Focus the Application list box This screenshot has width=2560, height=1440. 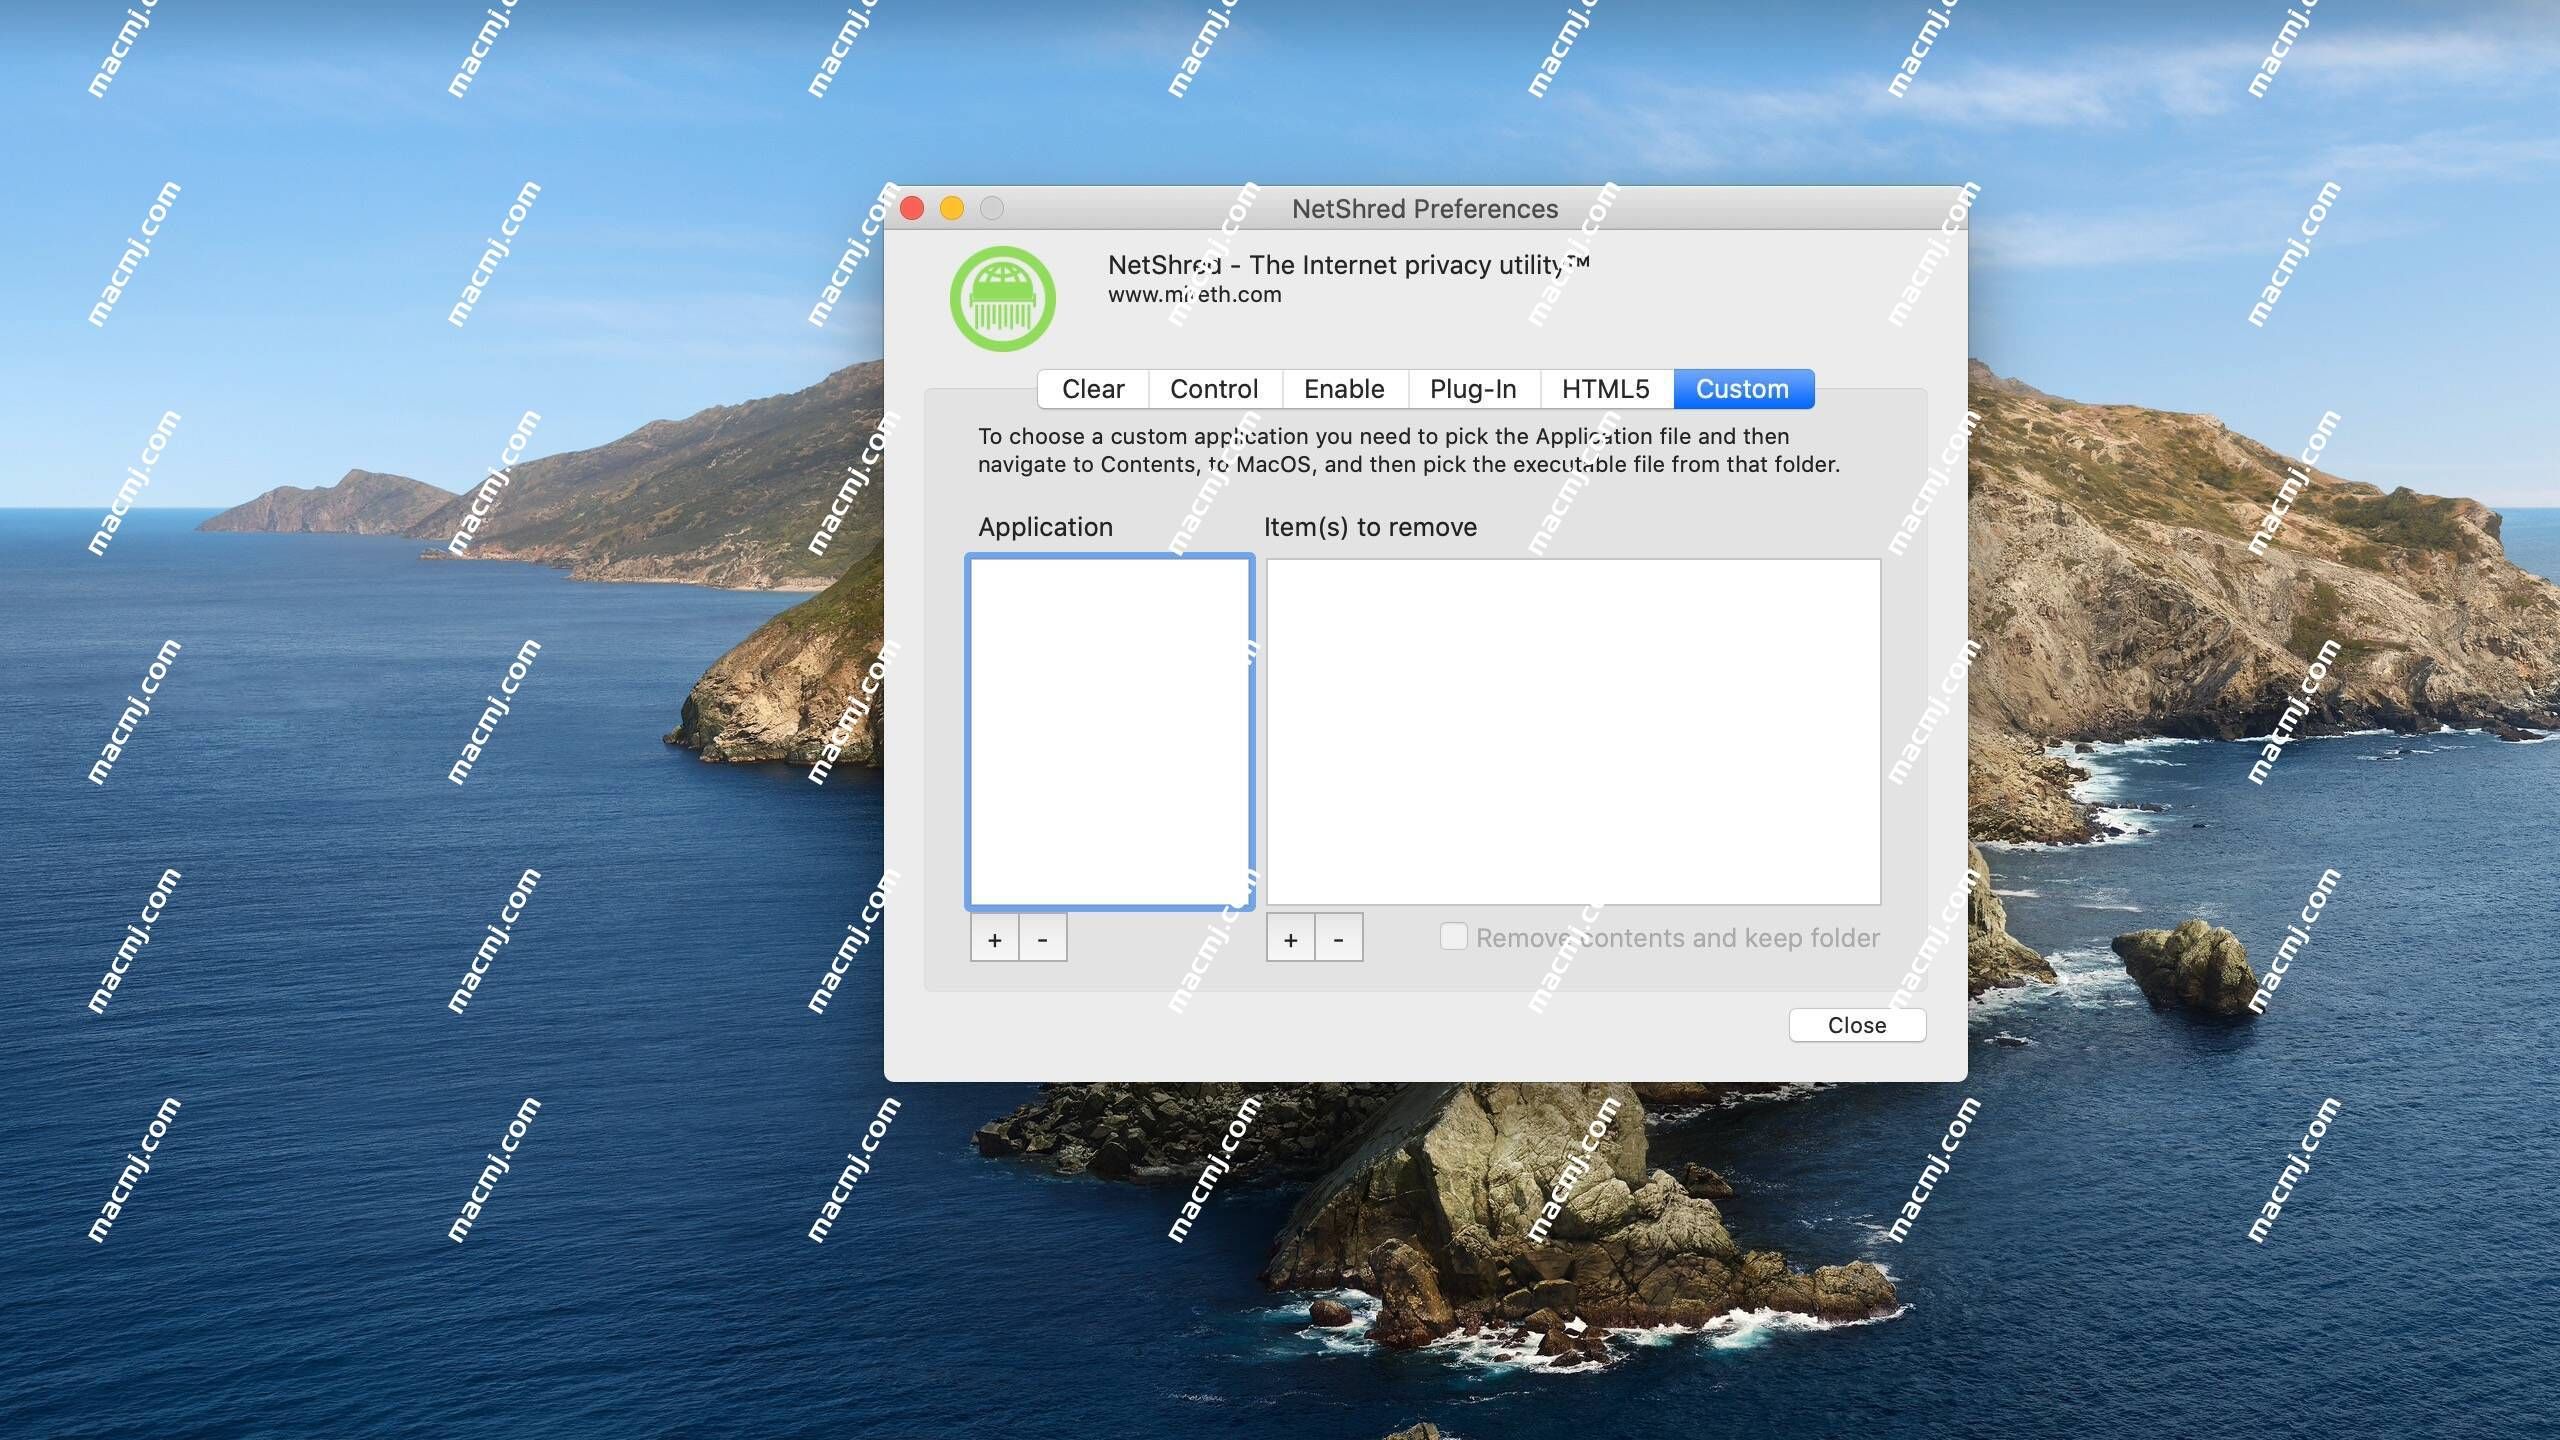[x=1110, y=732]
